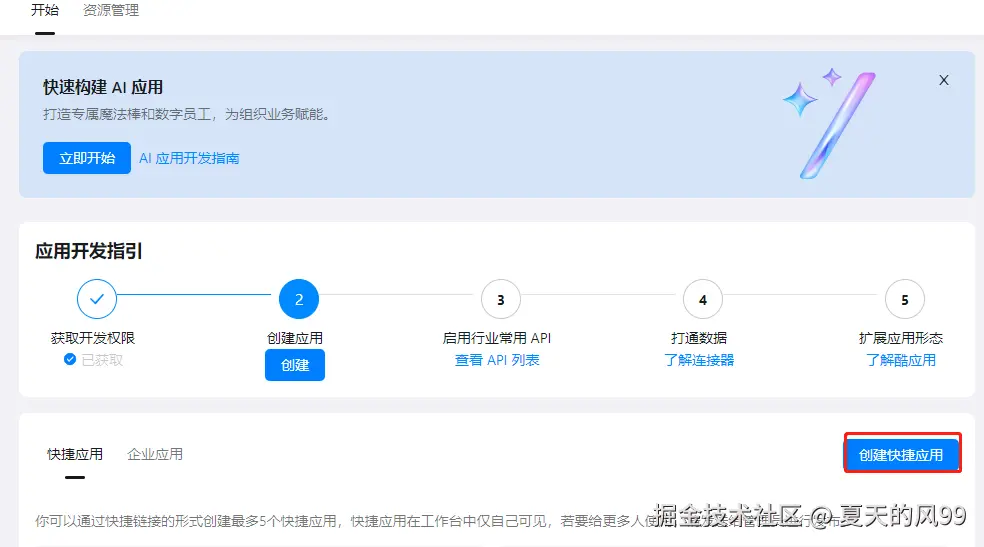This screenshot has width=984, height=547.
Task: Click the 启用行业常用 API label
Action: pos(497,338)
